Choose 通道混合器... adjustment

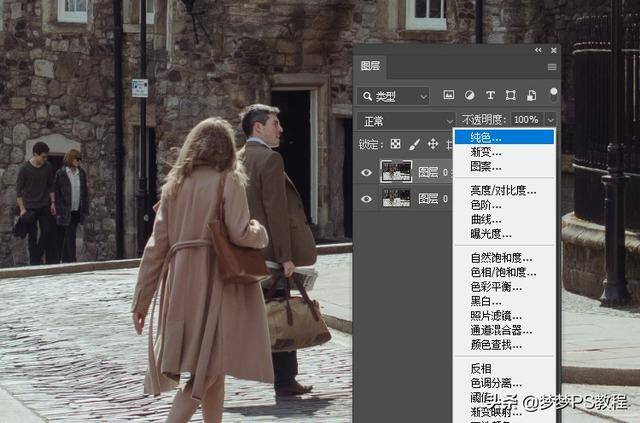pos(504,330)
